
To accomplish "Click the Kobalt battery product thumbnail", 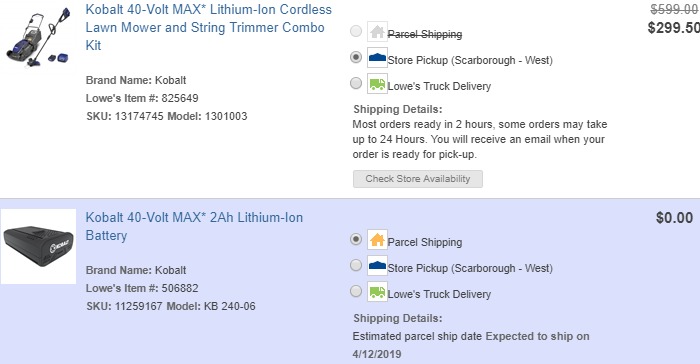I will (38, 247).
